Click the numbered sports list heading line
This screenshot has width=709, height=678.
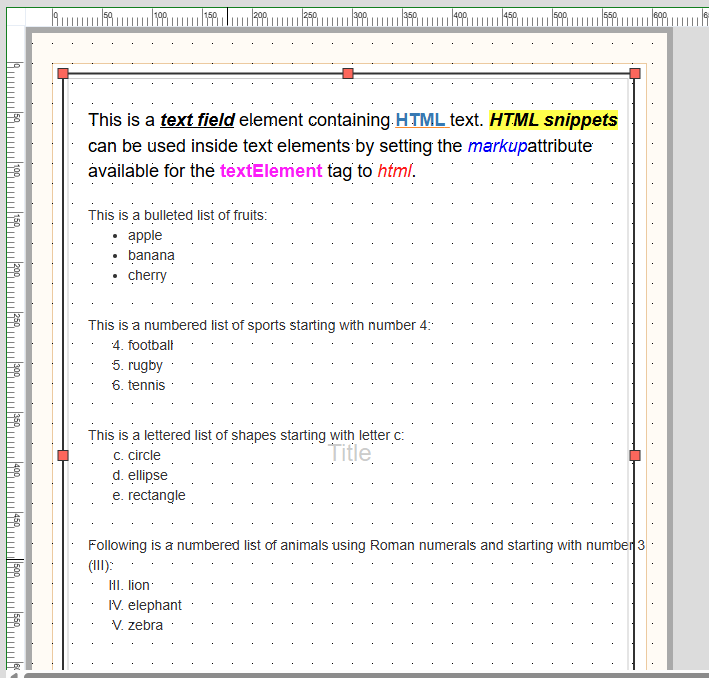259,325
